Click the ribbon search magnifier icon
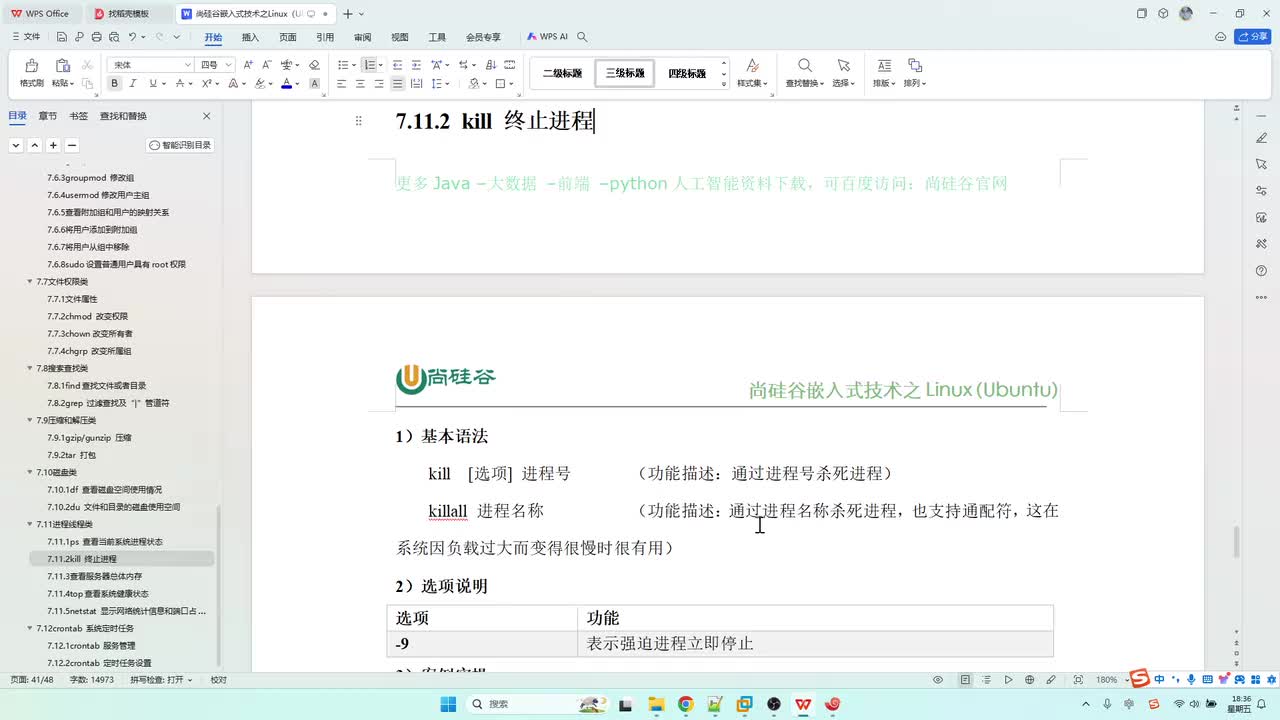 coord(582,37)
